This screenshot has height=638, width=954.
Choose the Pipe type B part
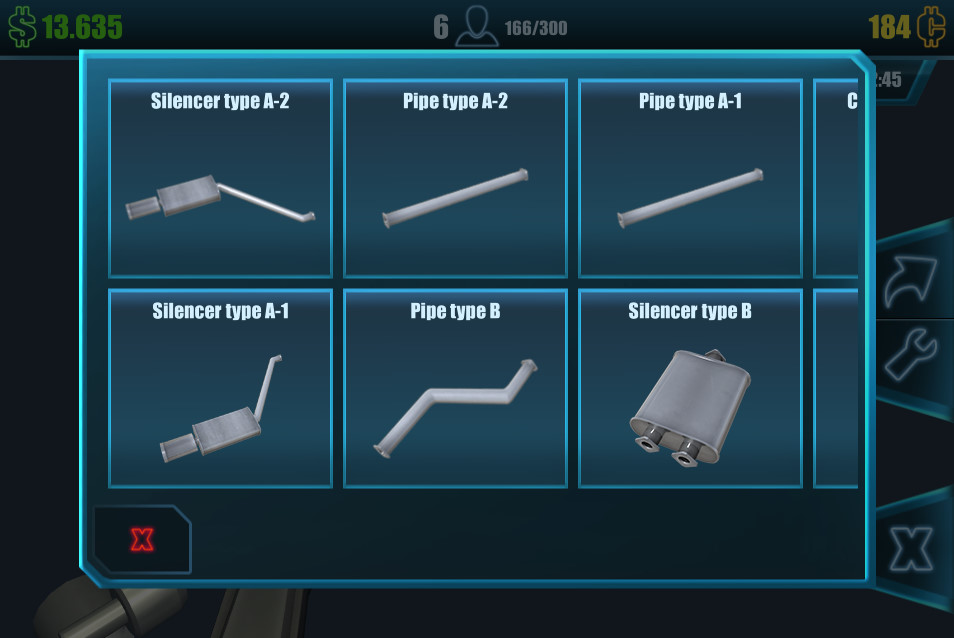[x=455, y=388]
